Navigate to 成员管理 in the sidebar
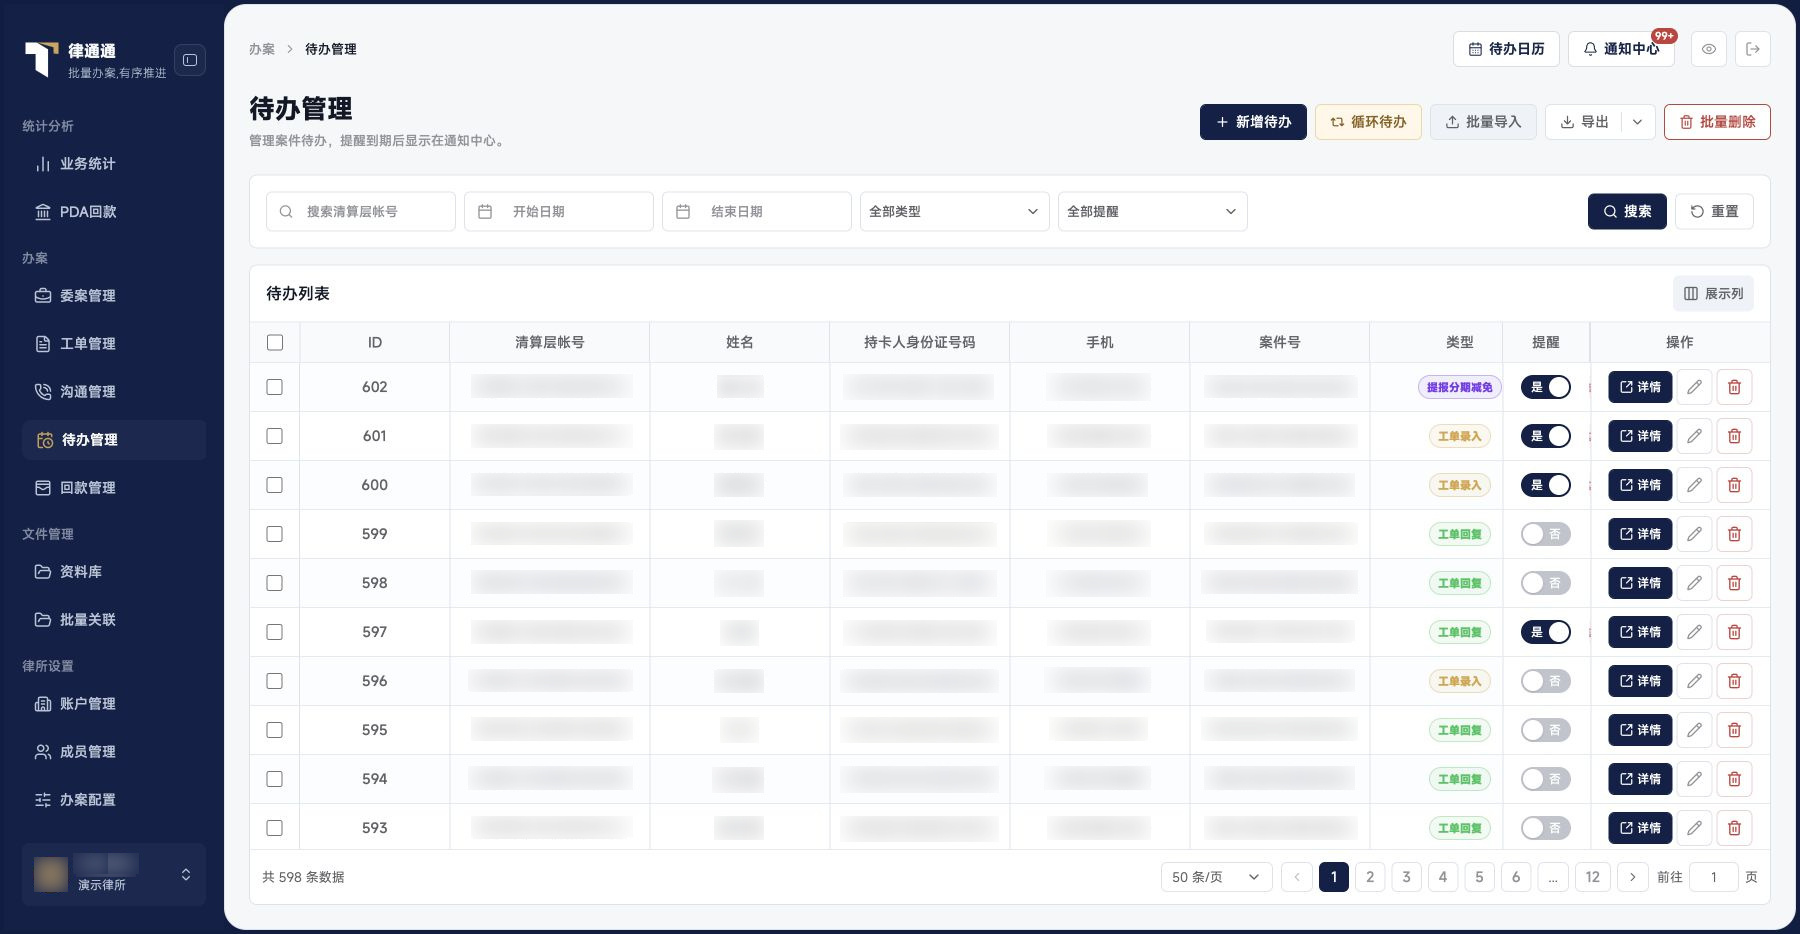The width and height of the screenshot is (1800, 934). click(114, 752)
